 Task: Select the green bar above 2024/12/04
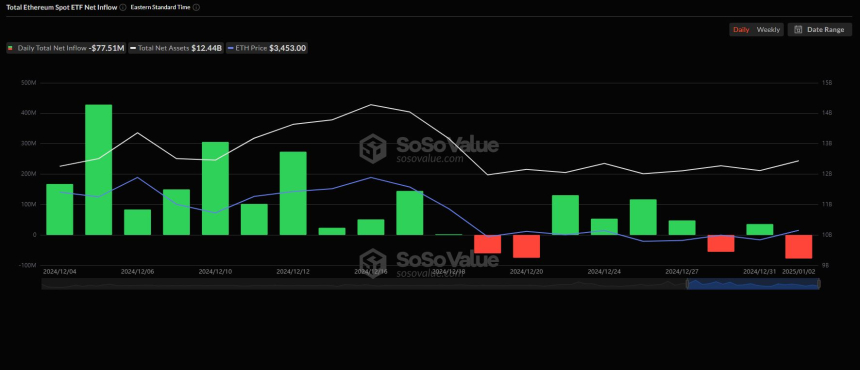(60, 209)
